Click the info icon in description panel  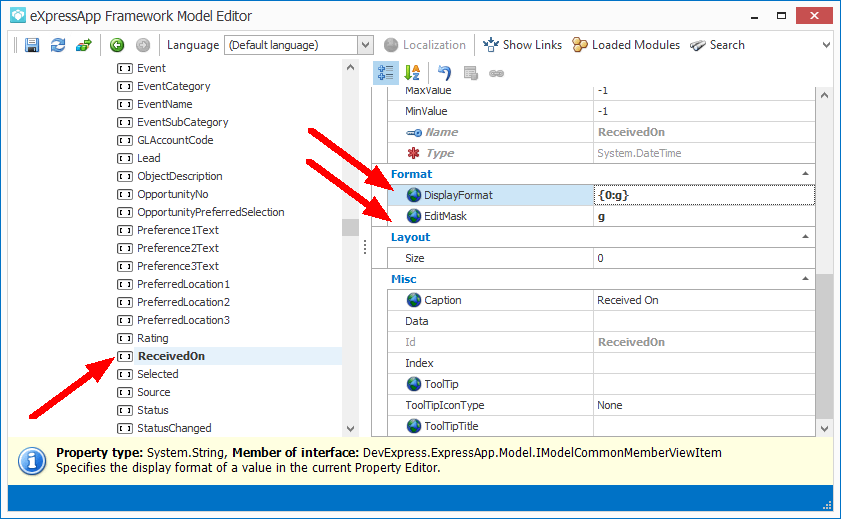point(32,461)
